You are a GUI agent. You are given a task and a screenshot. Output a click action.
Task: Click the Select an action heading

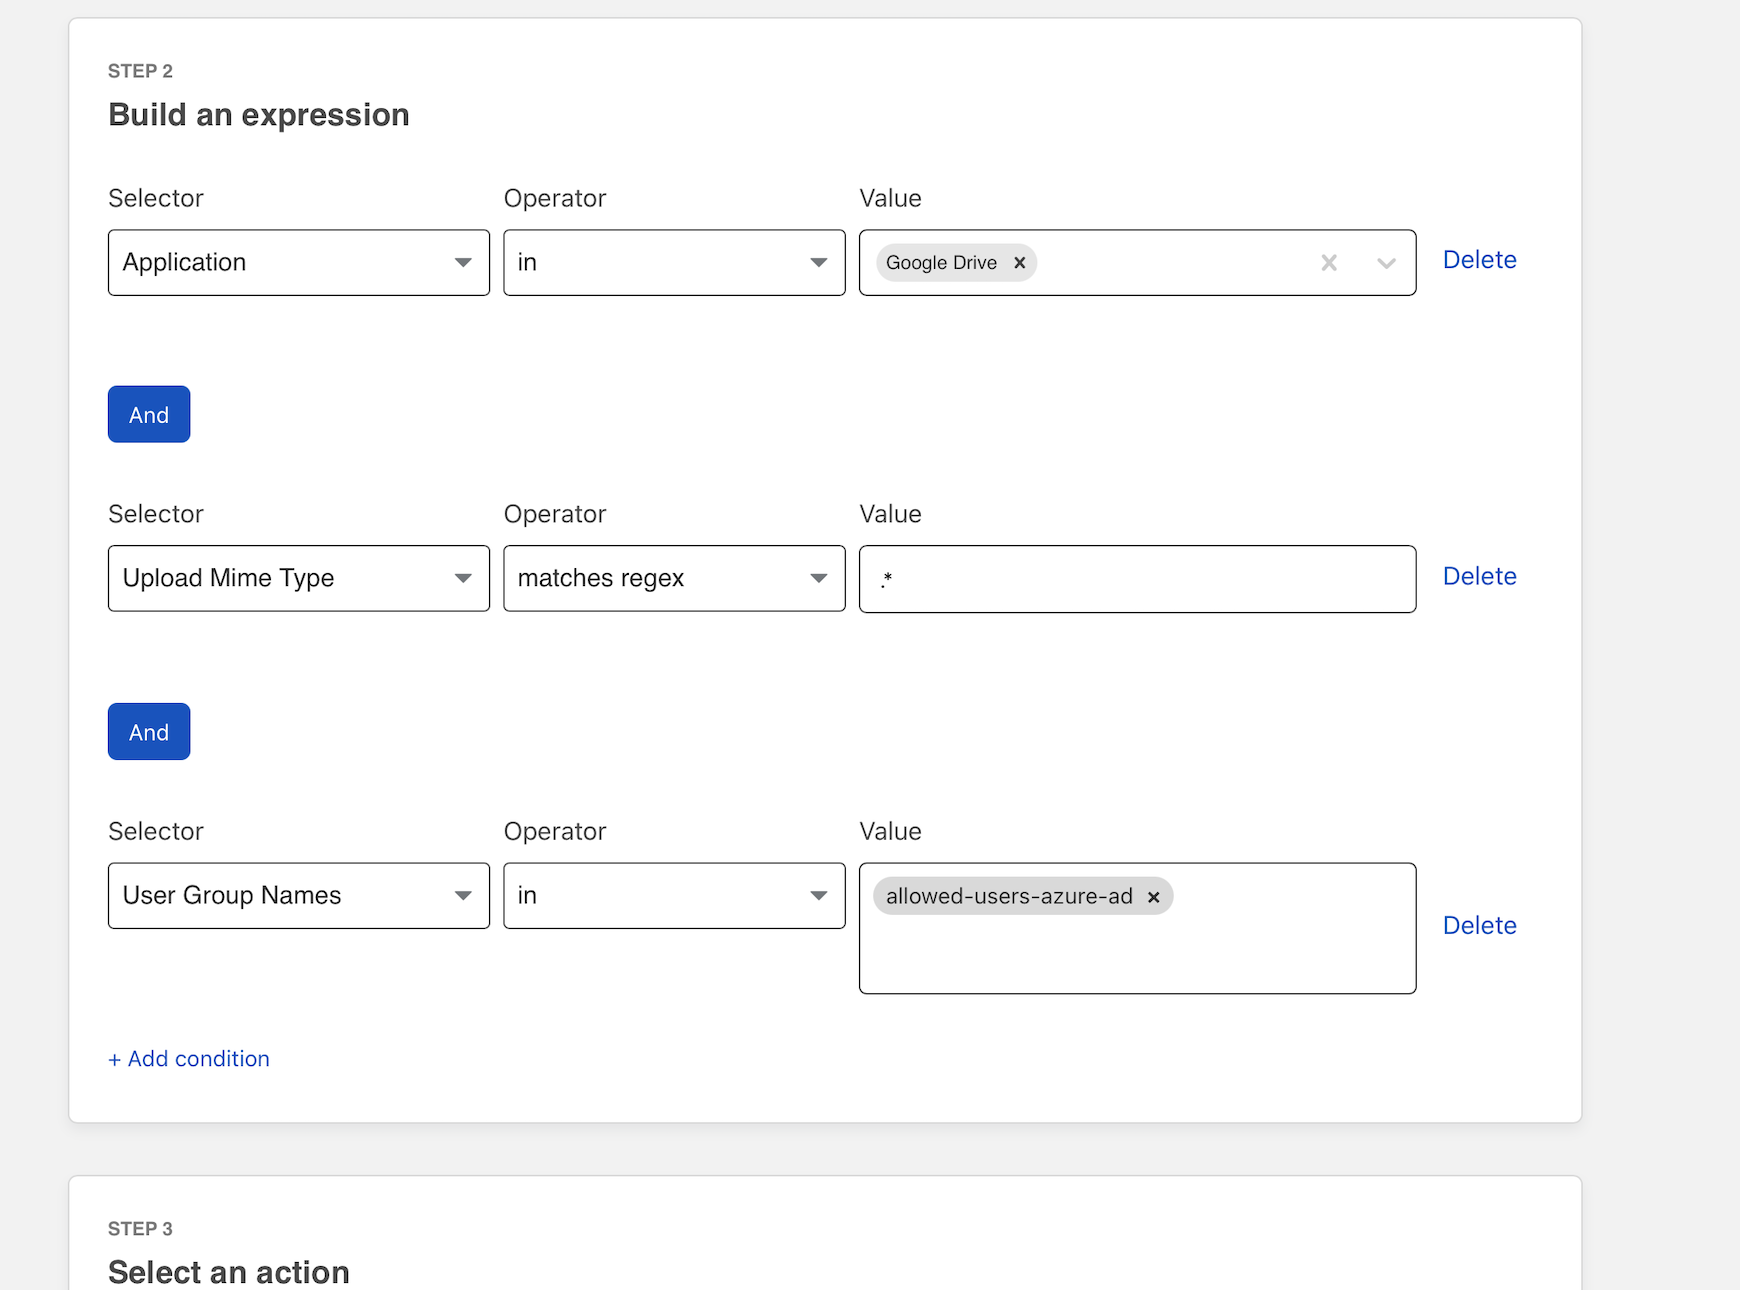229,1271
